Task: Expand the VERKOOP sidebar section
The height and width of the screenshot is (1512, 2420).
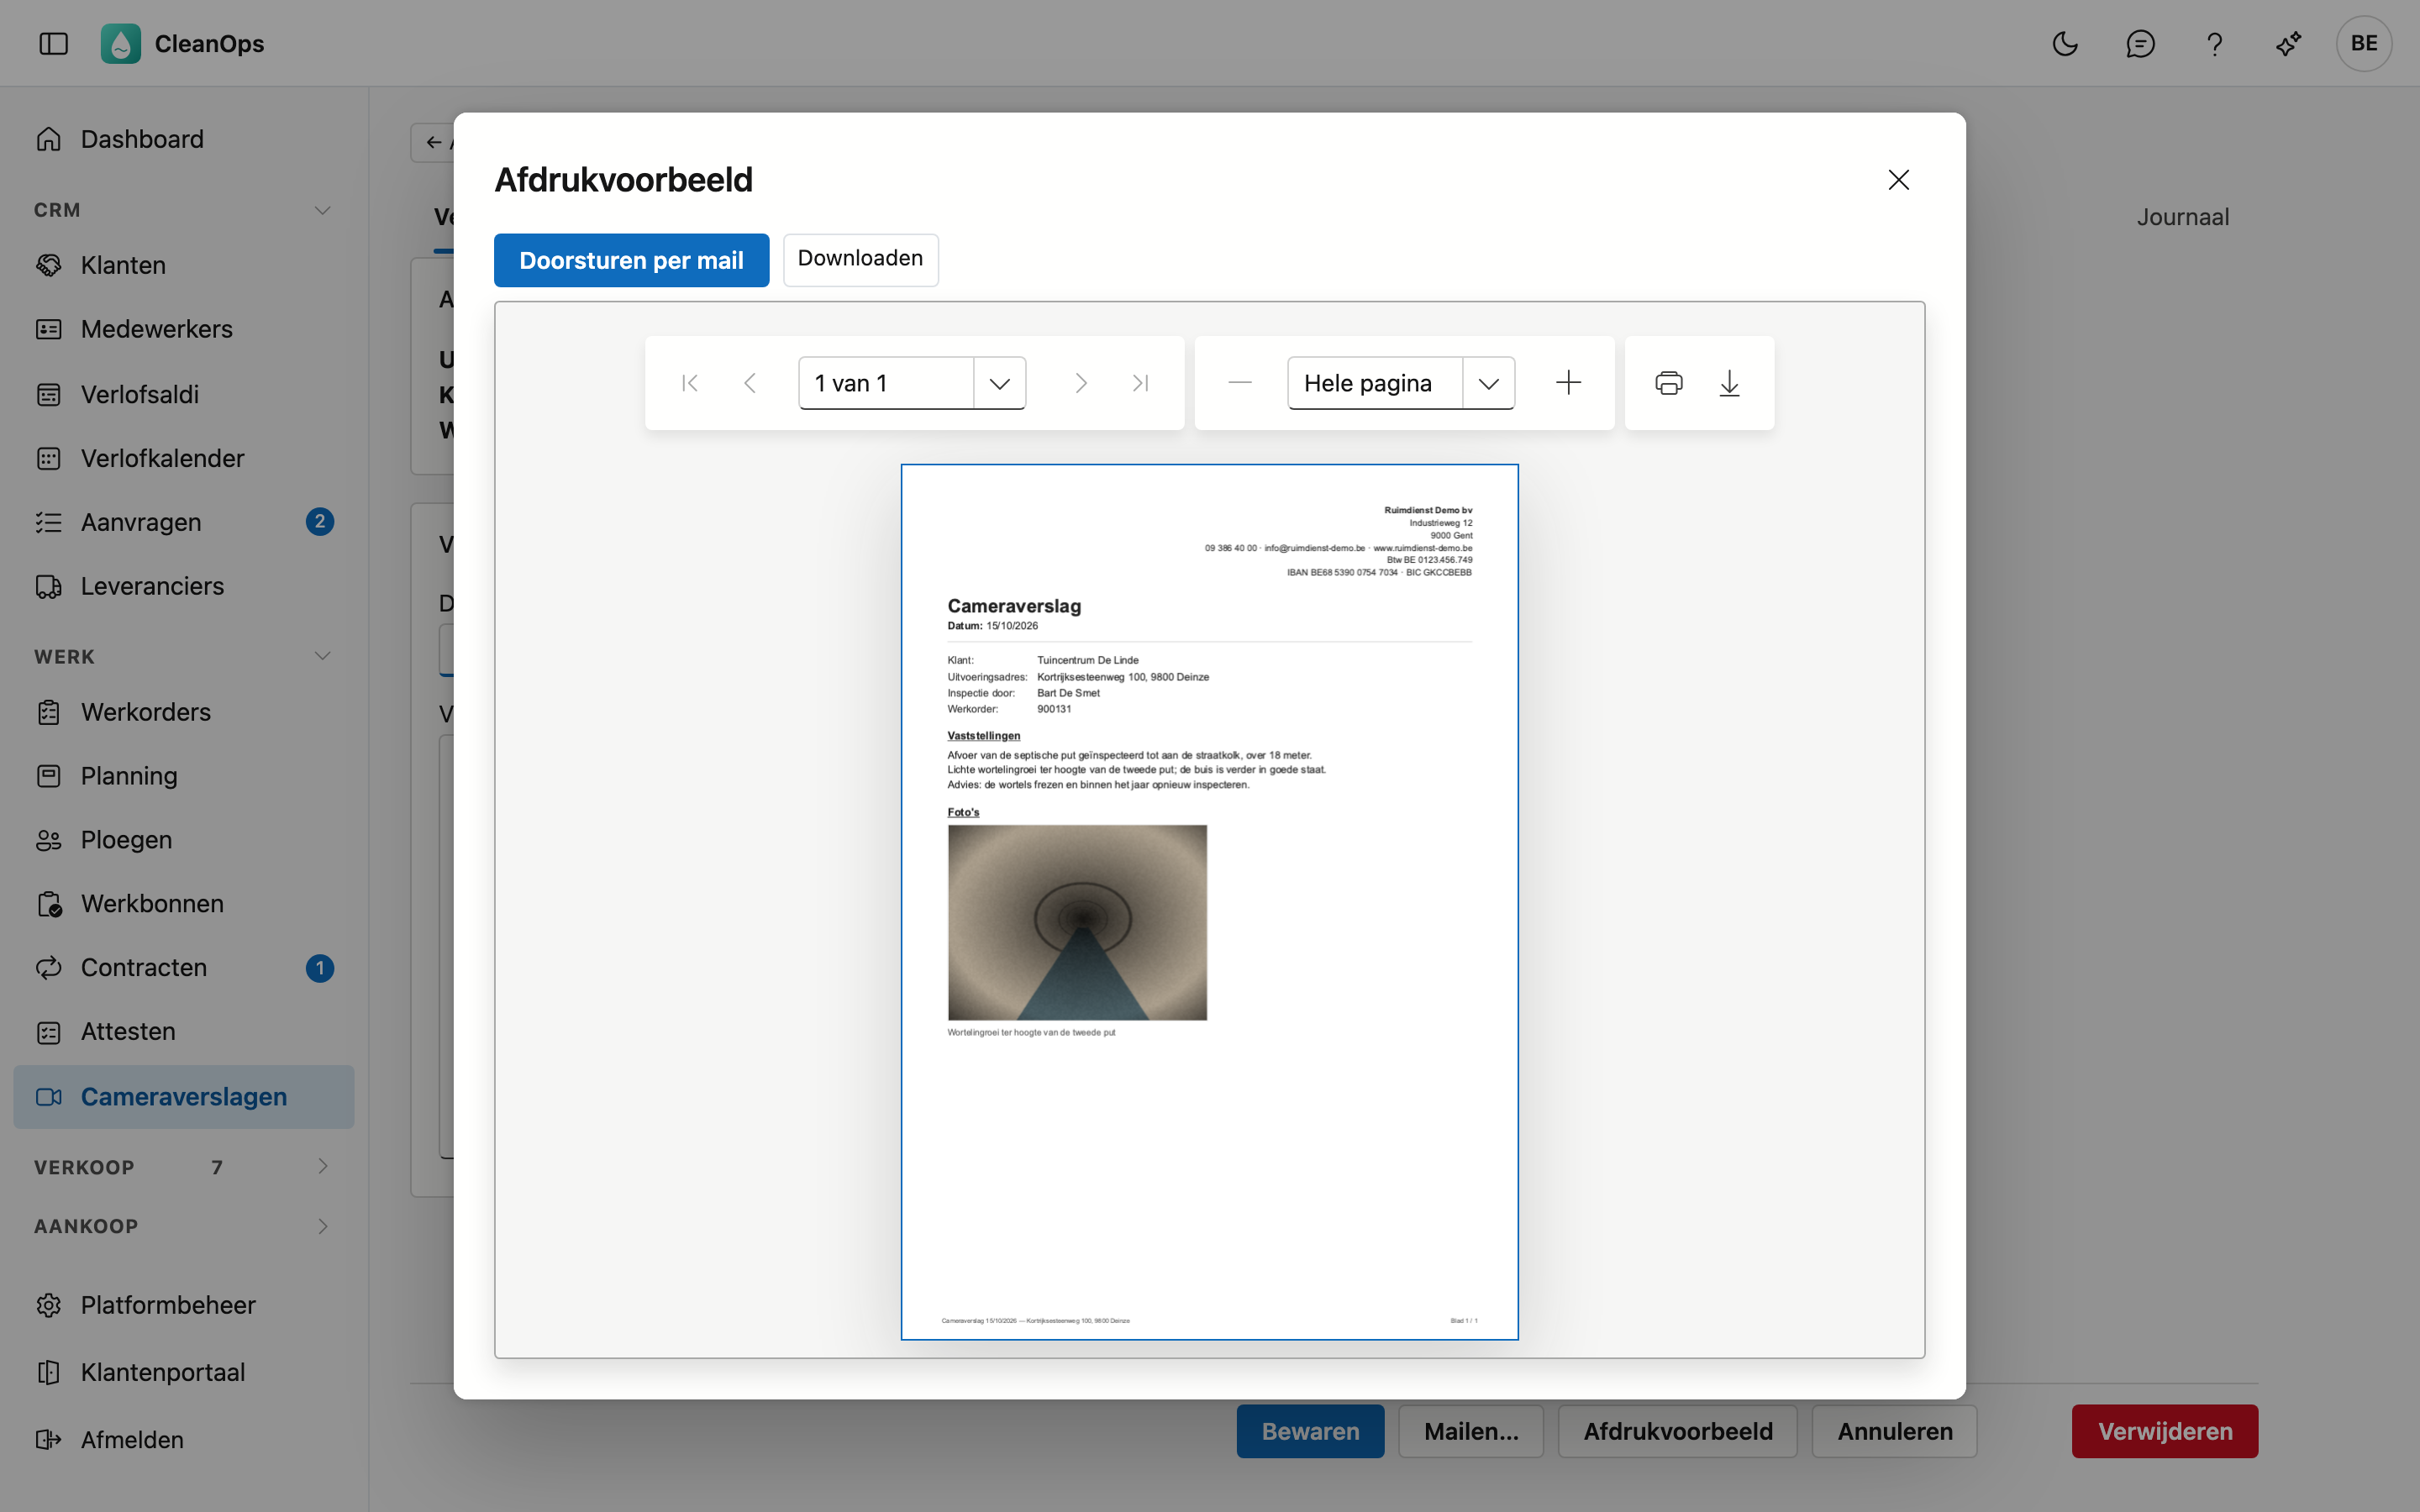Action: click(322, 1166)
